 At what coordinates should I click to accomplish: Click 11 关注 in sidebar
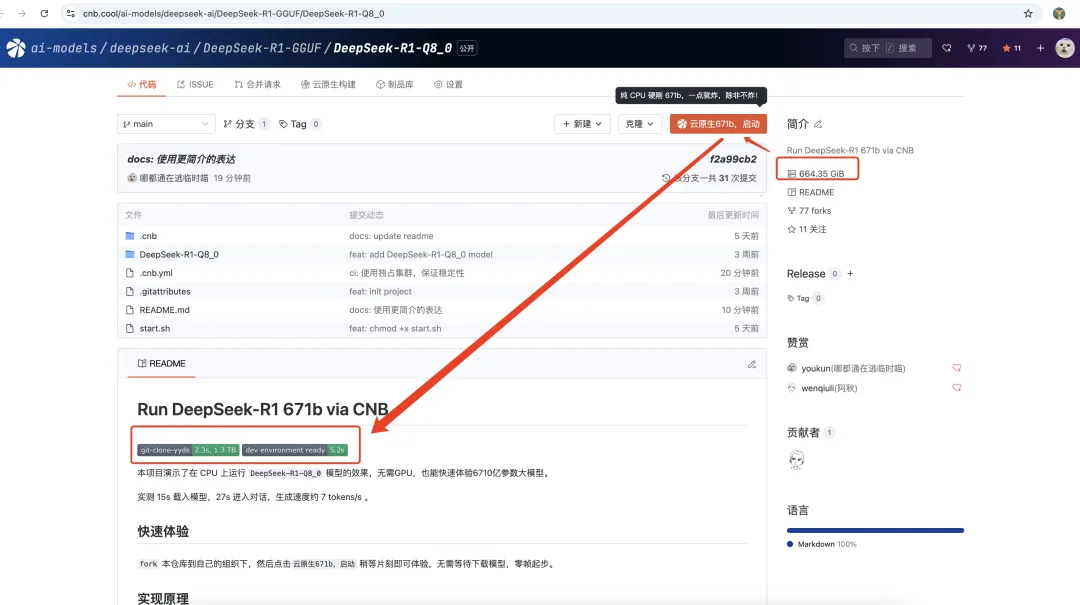pyautogui.click(x=807, y=229)
